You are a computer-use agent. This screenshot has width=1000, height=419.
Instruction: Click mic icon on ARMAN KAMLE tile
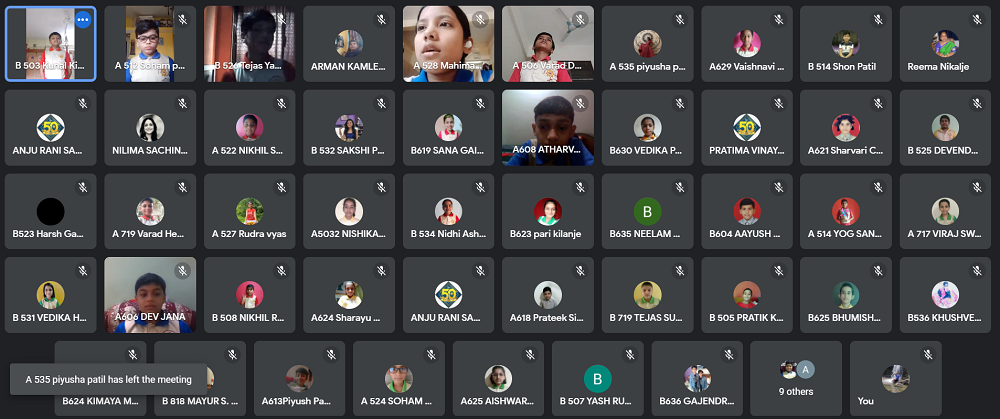click(381, 20)
